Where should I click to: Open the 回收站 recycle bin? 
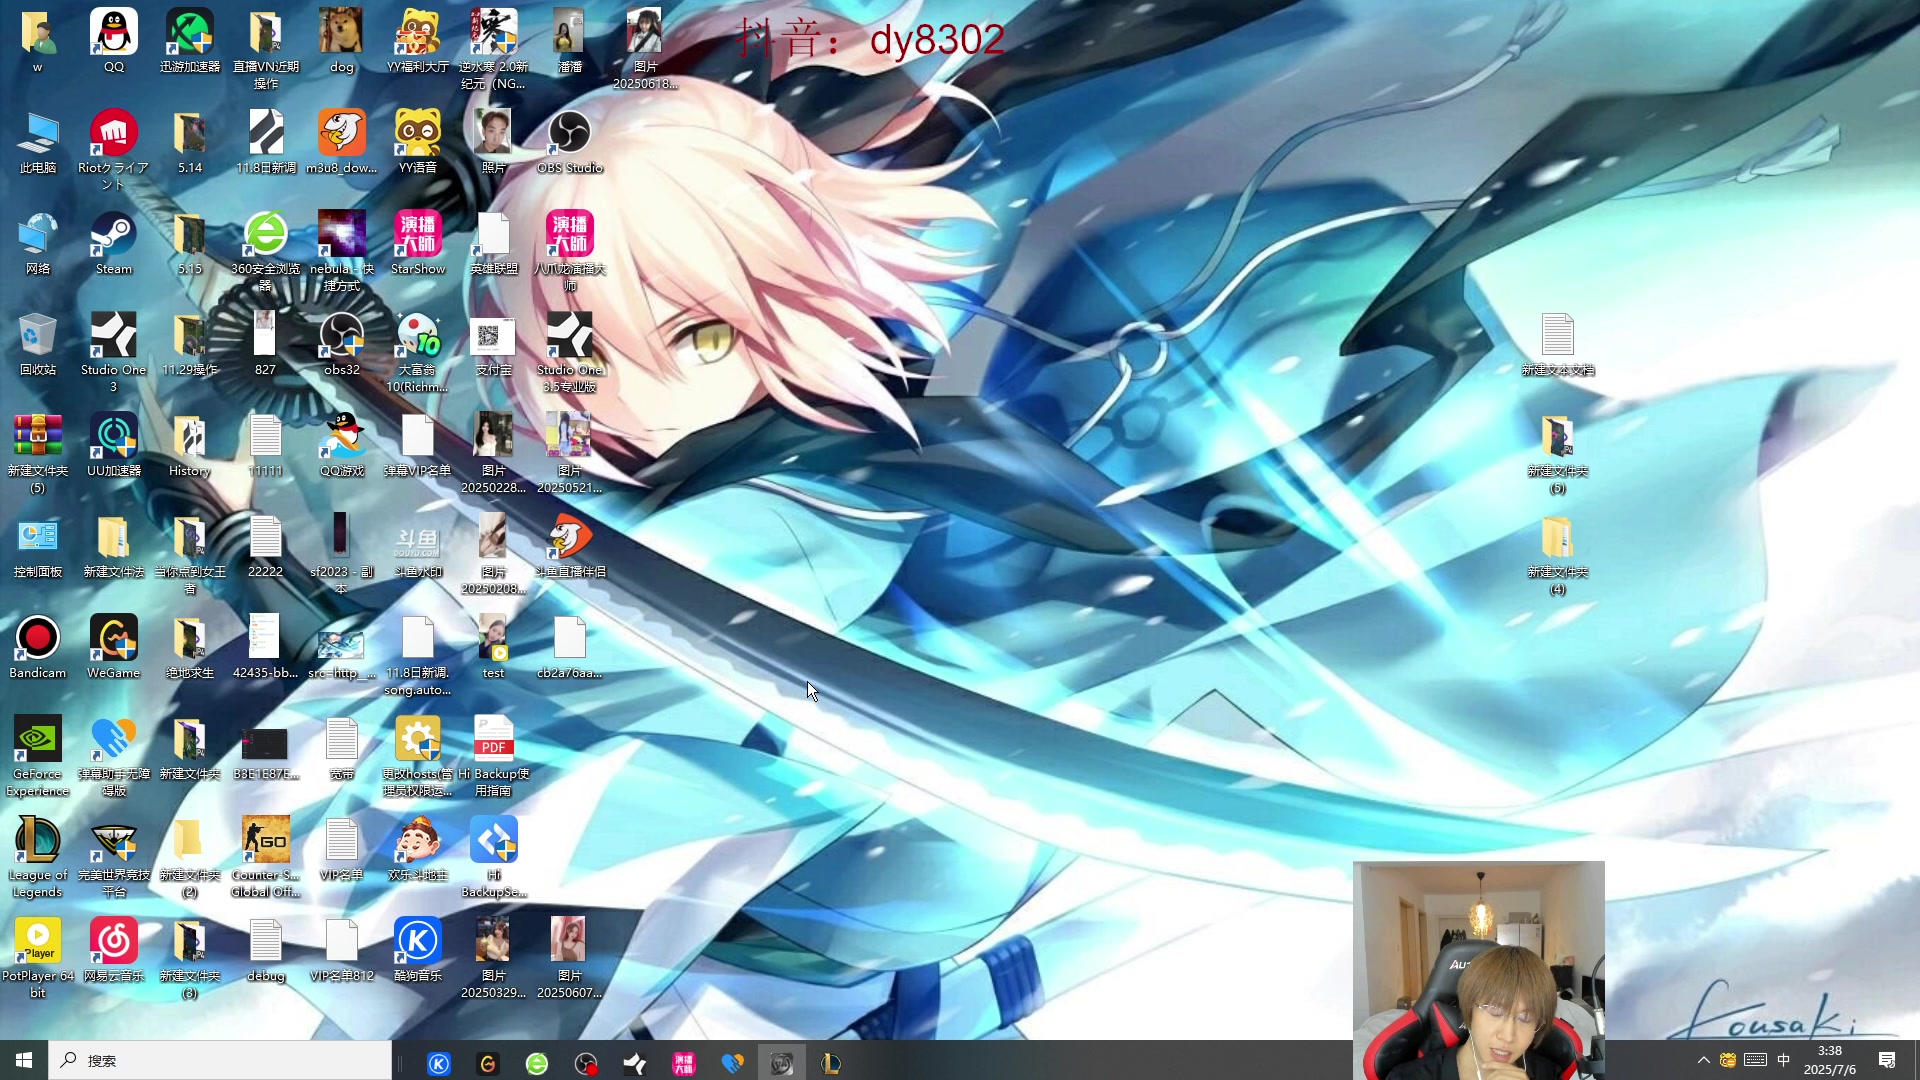tap(38, 335)
